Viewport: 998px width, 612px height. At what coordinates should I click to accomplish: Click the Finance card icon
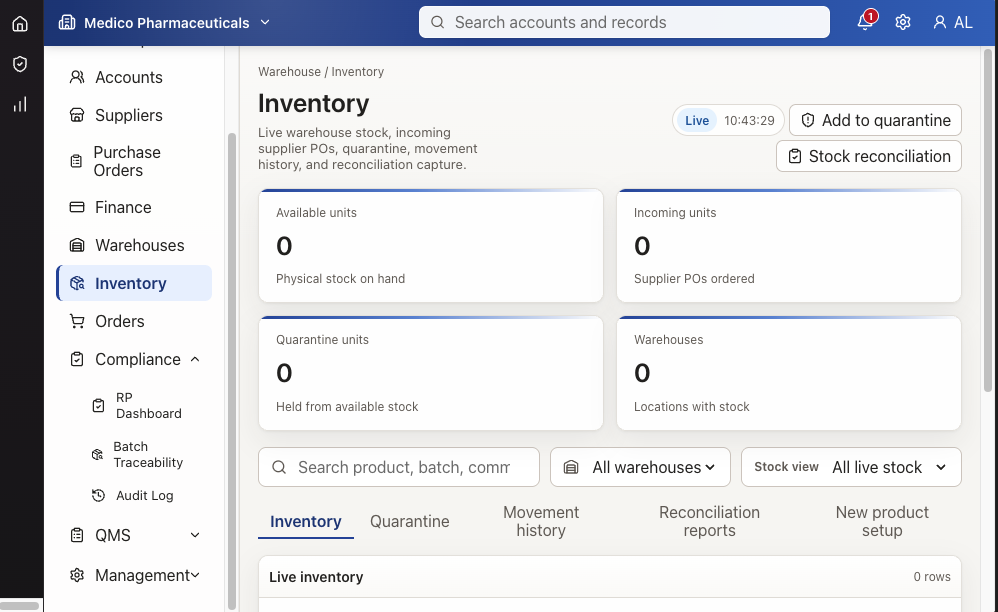(x=77, y=207)
